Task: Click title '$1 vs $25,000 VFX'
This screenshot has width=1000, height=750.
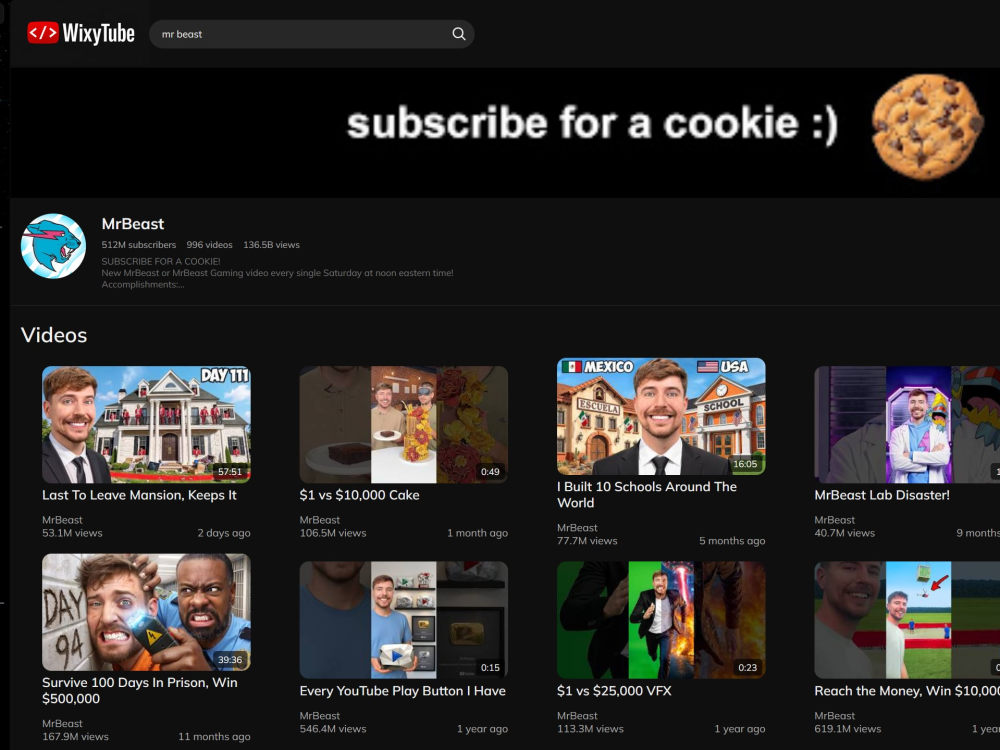Action: point(614,691)
